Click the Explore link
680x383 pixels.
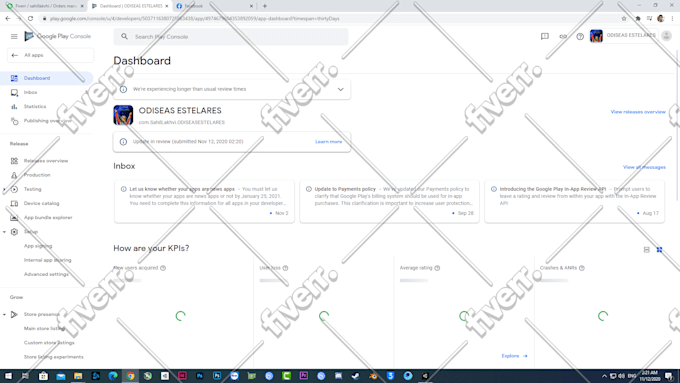[514, 356]
